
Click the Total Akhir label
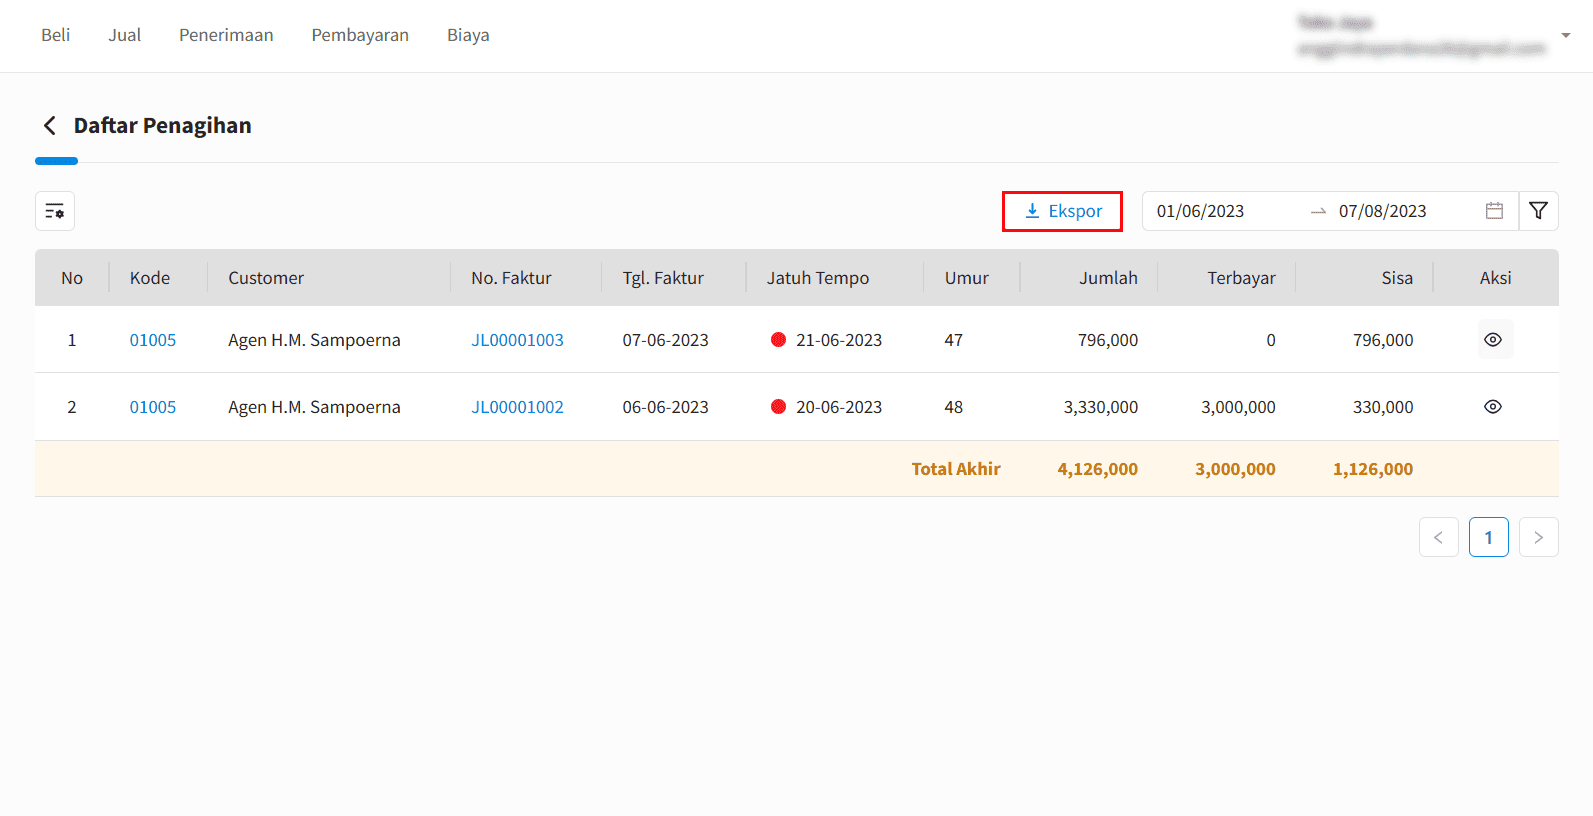point(956,469)
